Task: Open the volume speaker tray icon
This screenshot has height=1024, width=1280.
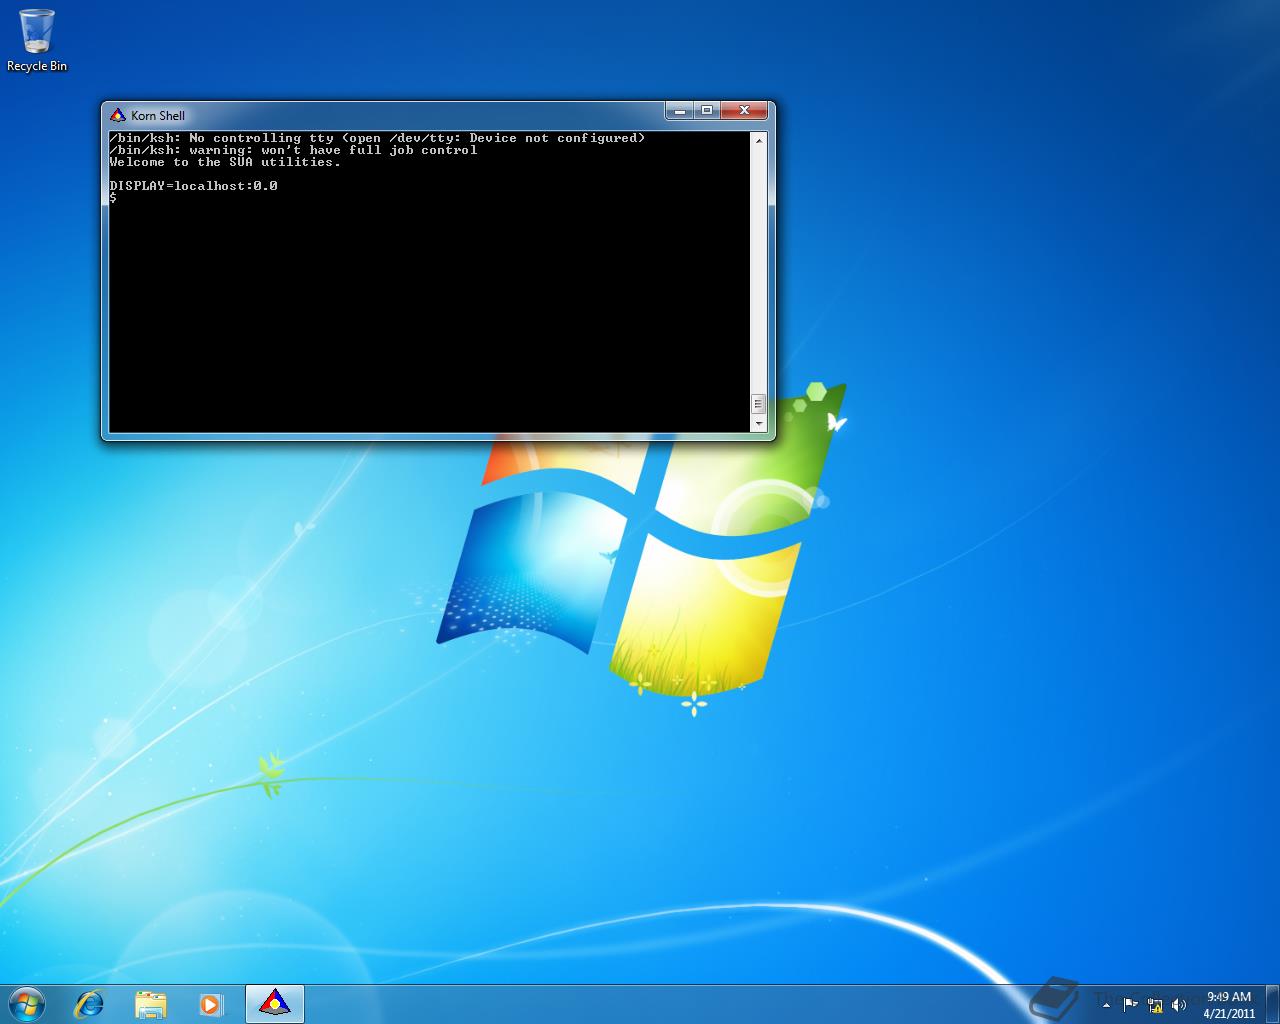Action: click(x=1179, y=1004)
